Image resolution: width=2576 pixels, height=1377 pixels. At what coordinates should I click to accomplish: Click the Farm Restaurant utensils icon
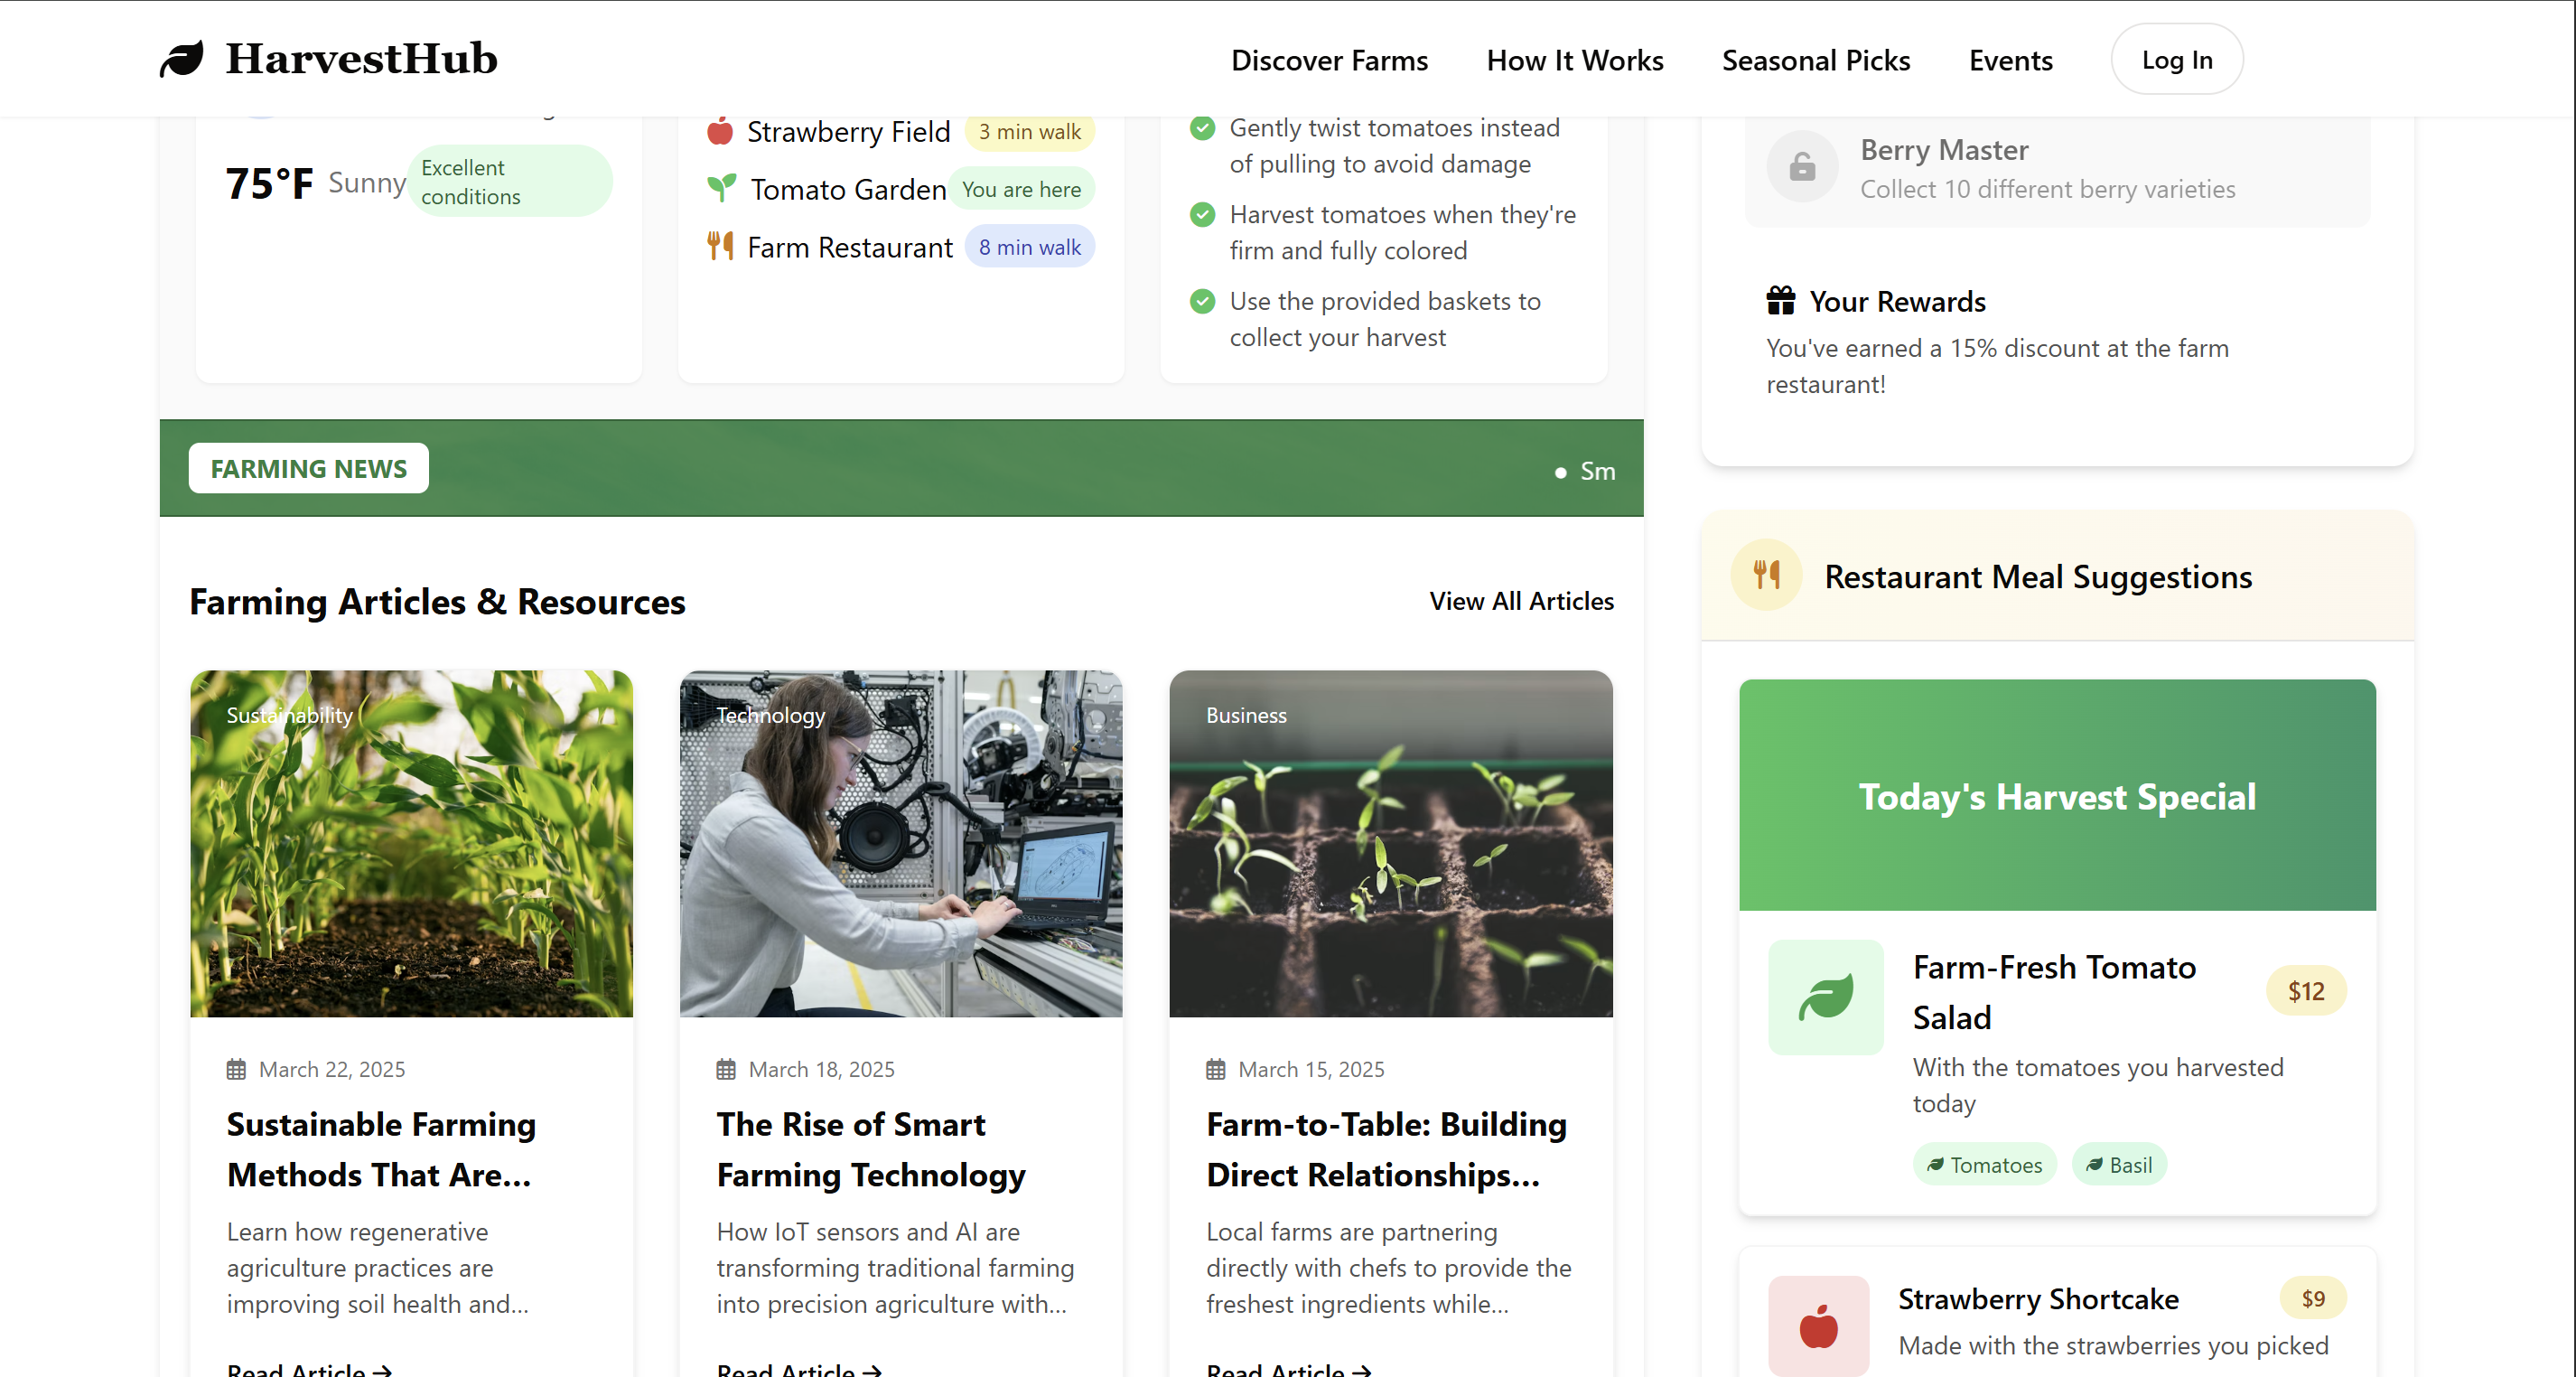pyautogui.click(x=720, y=246)
